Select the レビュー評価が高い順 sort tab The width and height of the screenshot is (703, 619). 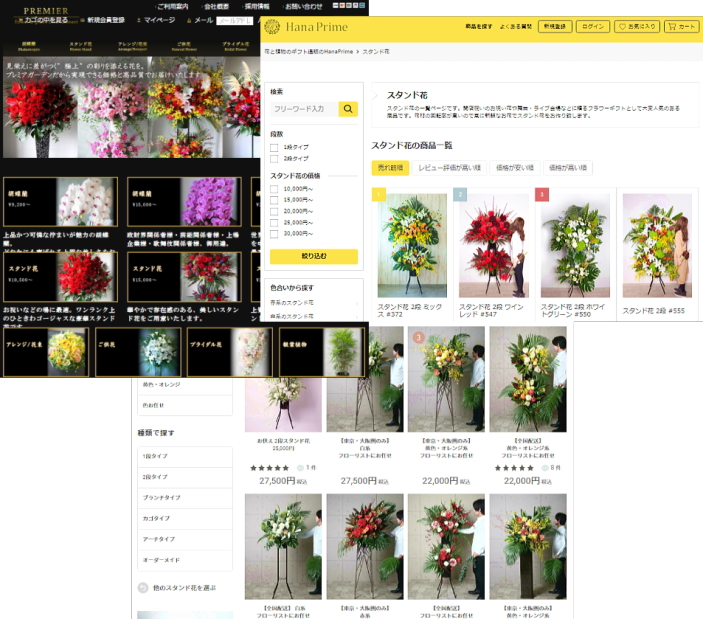point(449,168)
